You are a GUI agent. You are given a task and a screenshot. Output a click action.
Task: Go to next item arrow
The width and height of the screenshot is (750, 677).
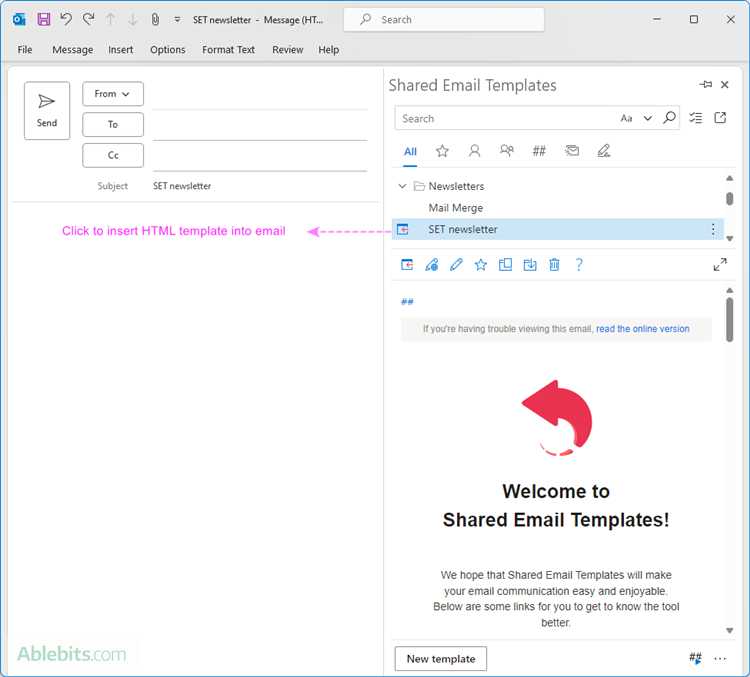(133, 20)
